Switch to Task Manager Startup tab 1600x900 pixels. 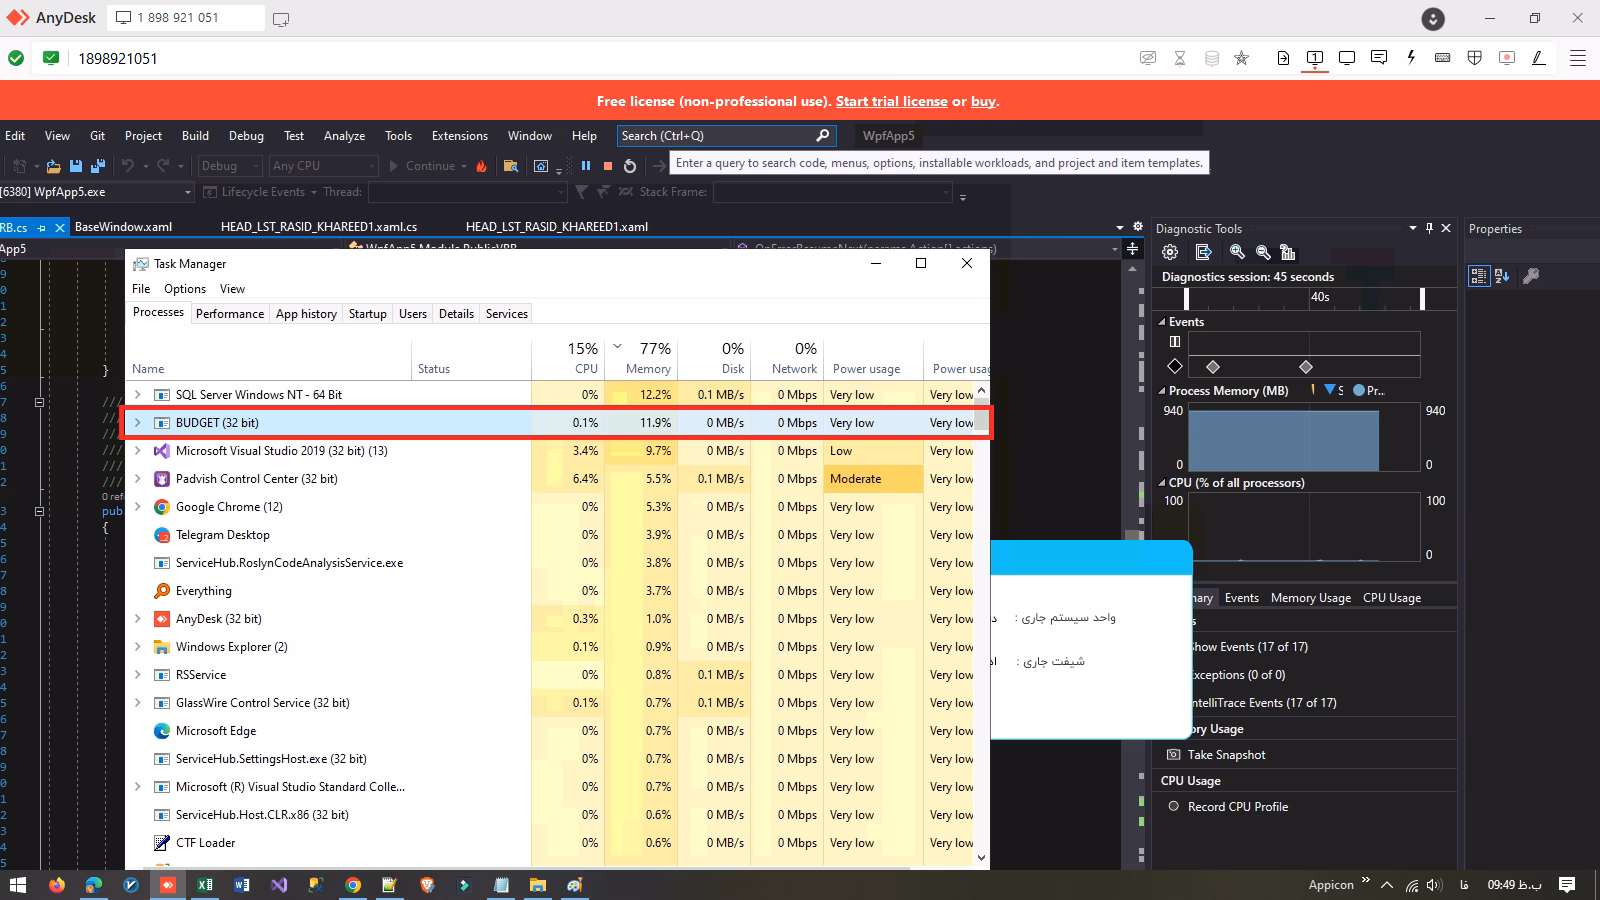point(367,314)
